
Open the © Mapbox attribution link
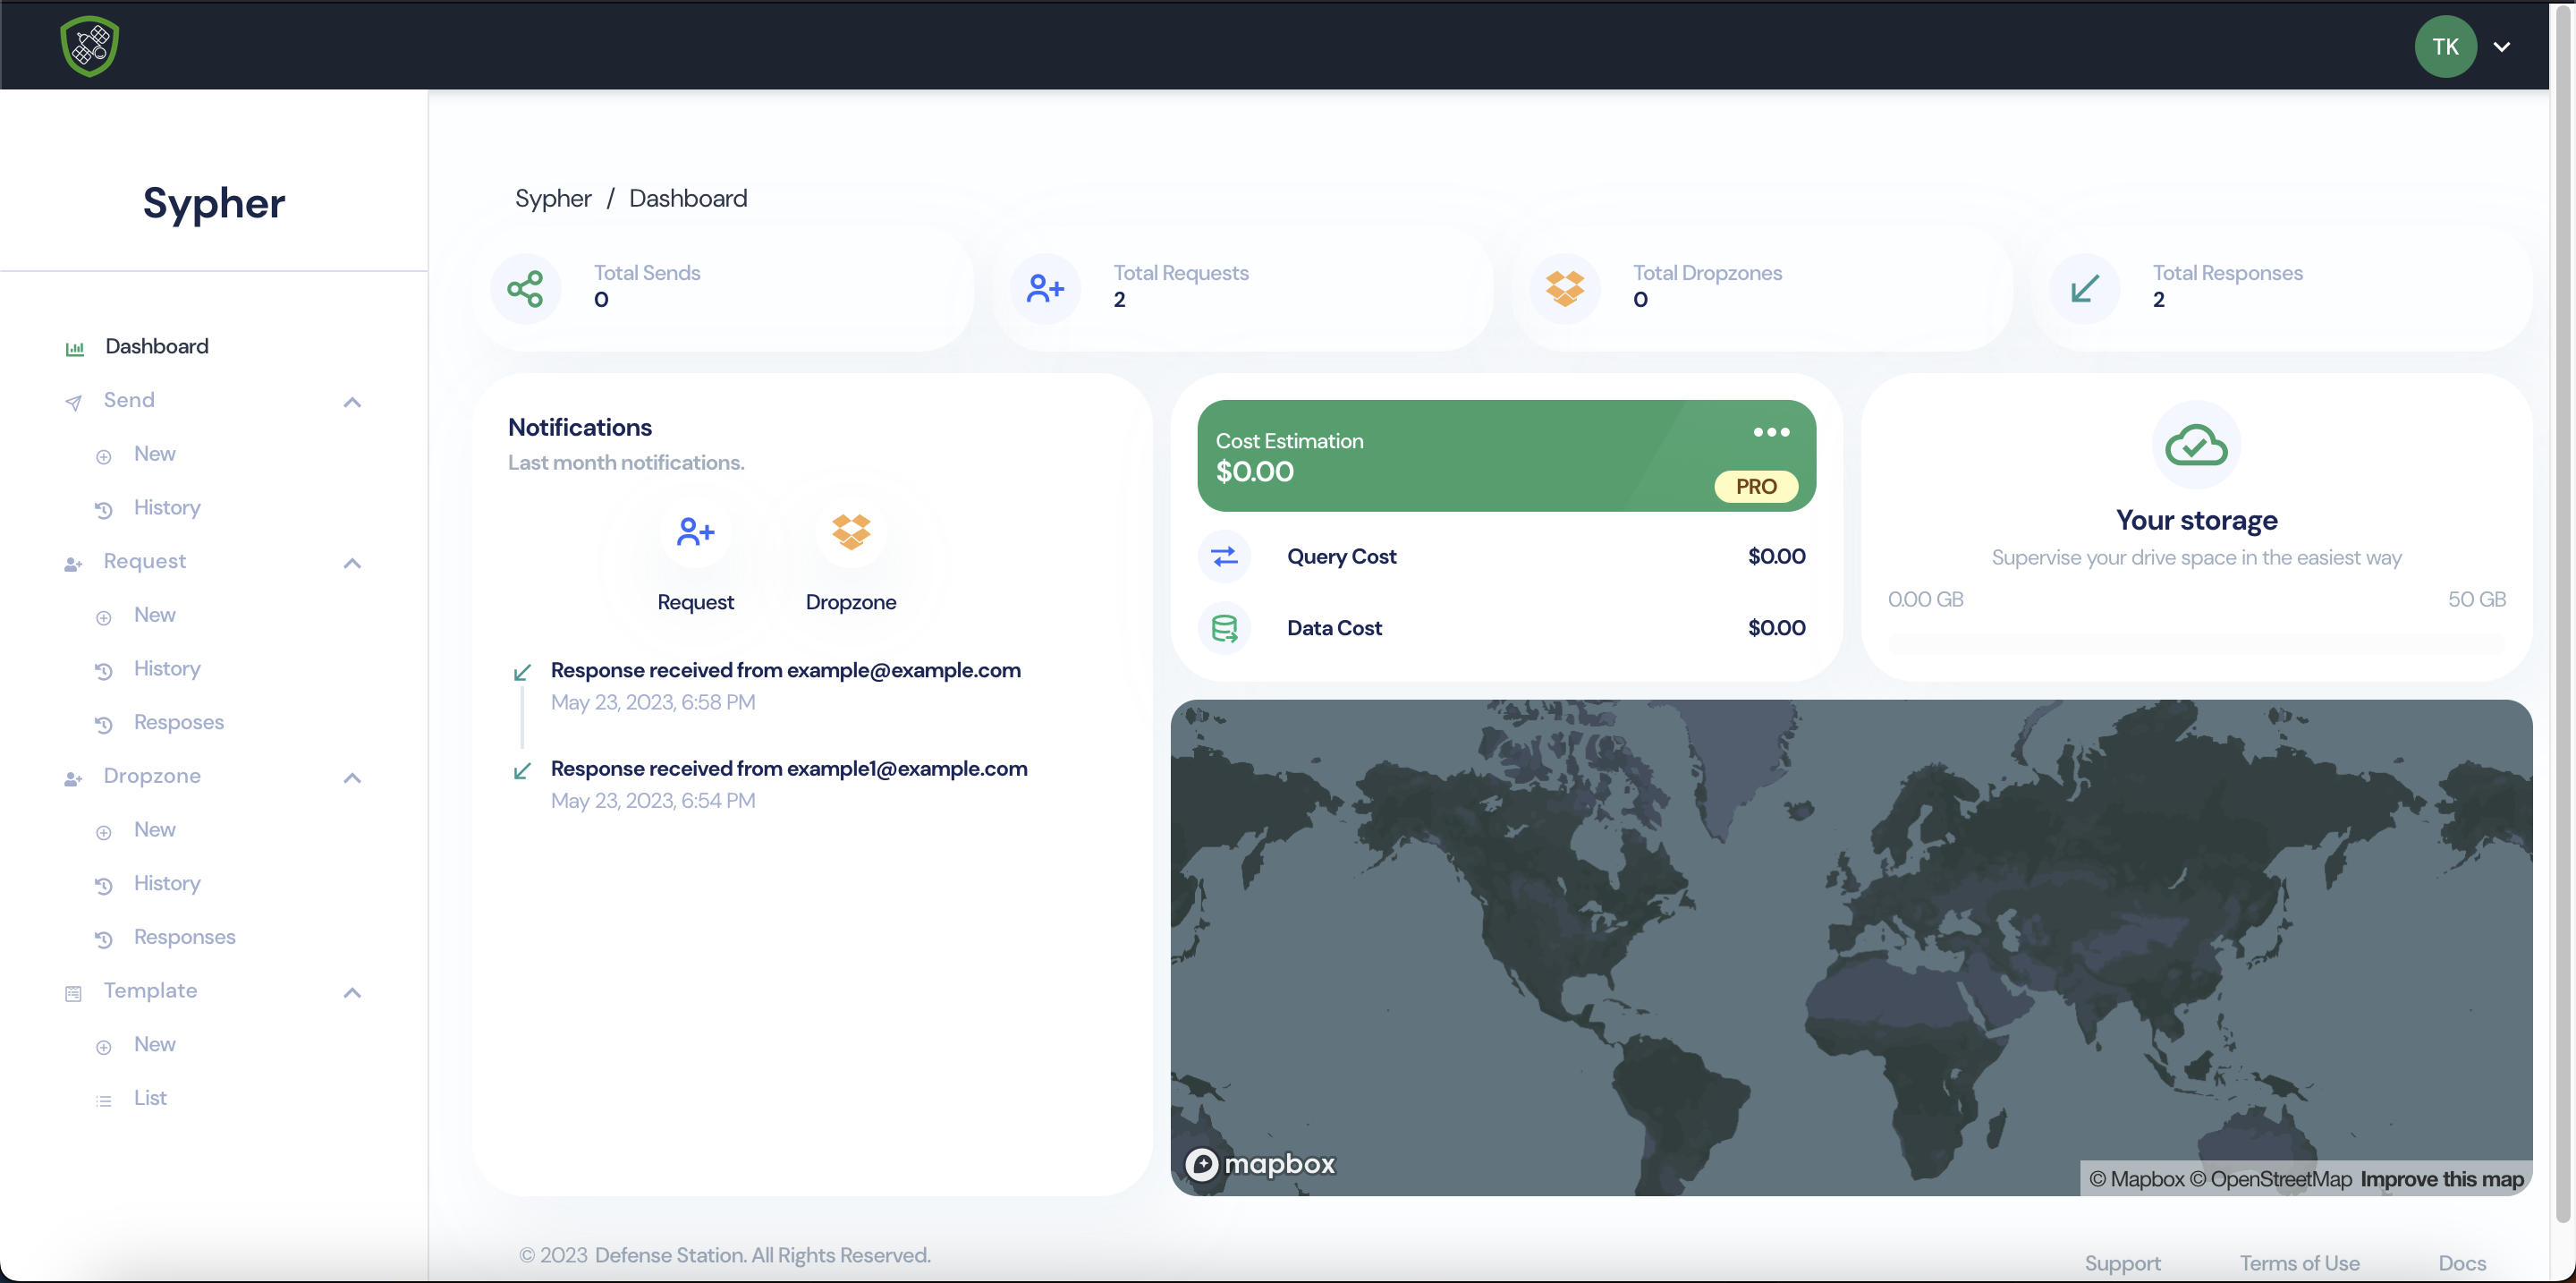[x=2136, y=1179]
